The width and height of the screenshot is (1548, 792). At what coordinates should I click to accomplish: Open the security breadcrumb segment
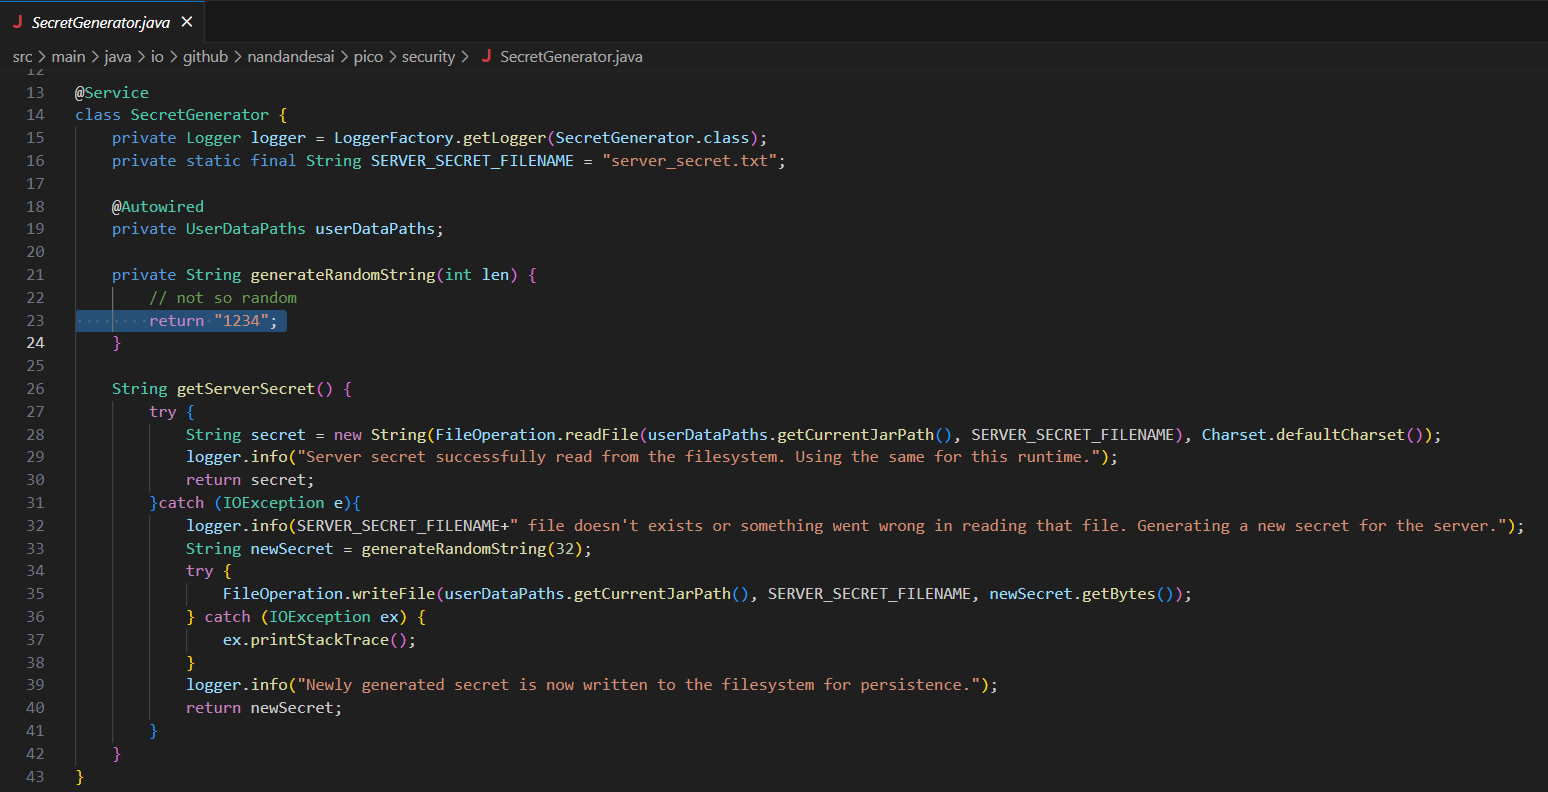[x=428, y=57]
